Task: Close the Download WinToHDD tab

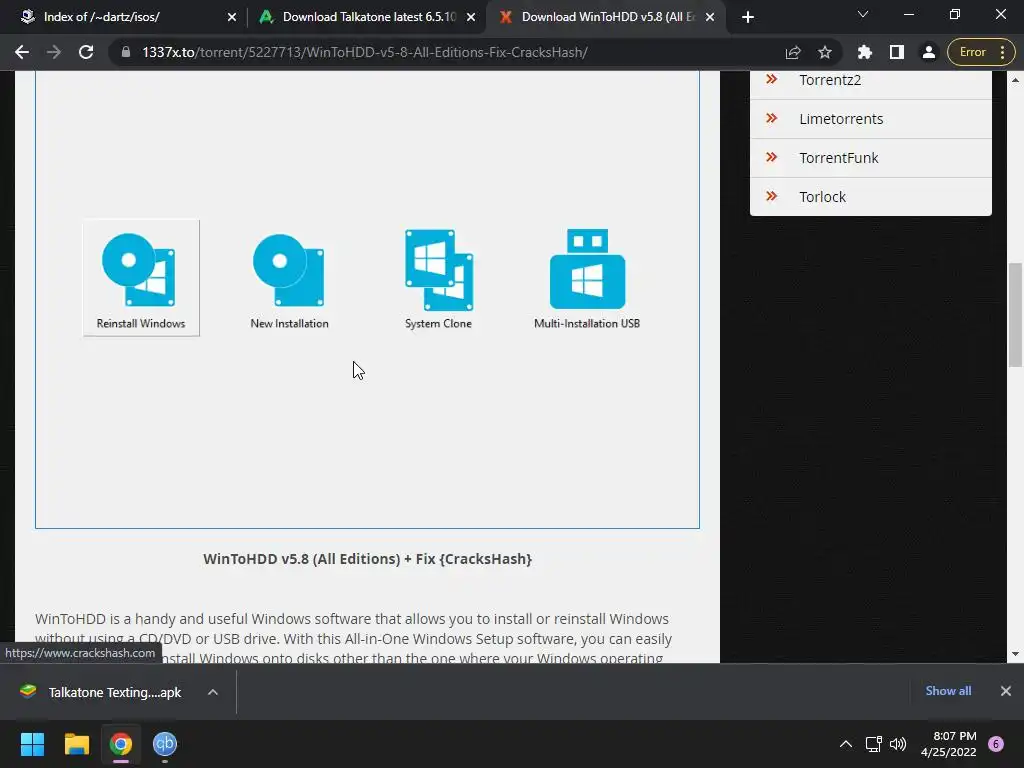Action: (710, 17)
